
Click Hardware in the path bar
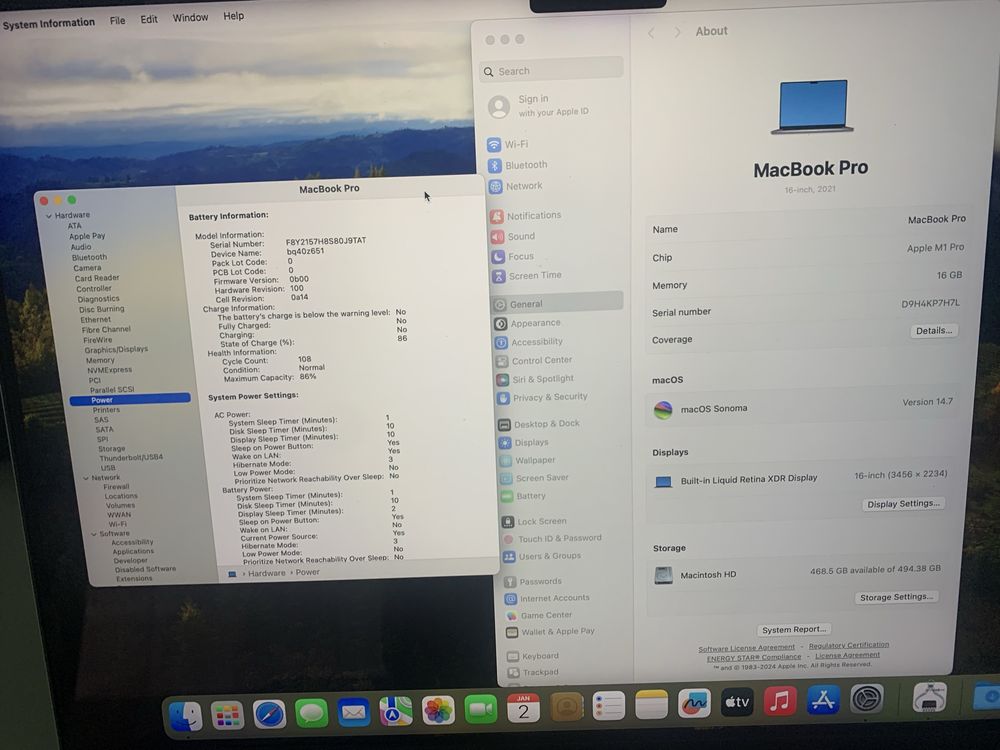pyautogui.click(x=266, y=573)
